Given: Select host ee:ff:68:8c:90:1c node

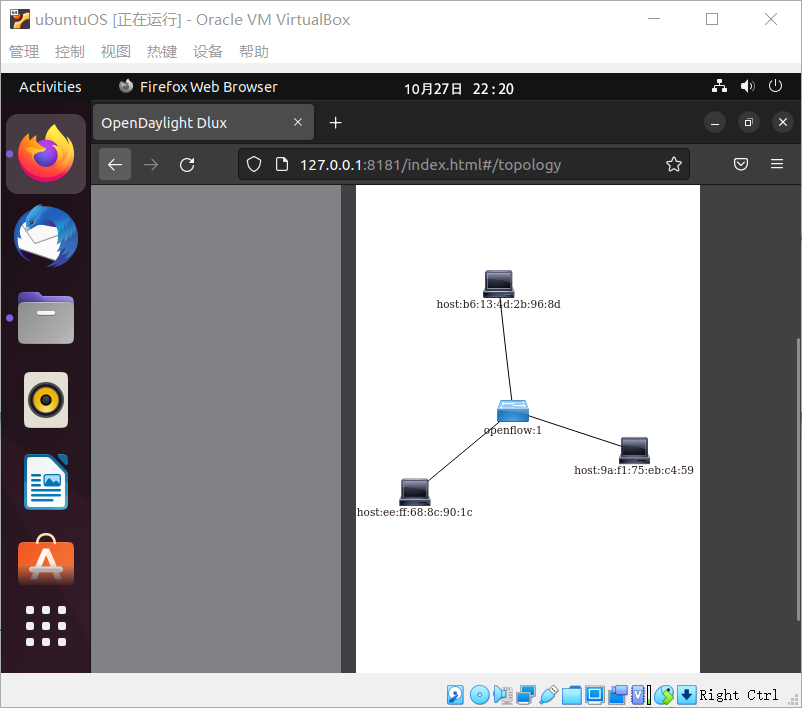Looking at the screenshot, I should 415,492.
